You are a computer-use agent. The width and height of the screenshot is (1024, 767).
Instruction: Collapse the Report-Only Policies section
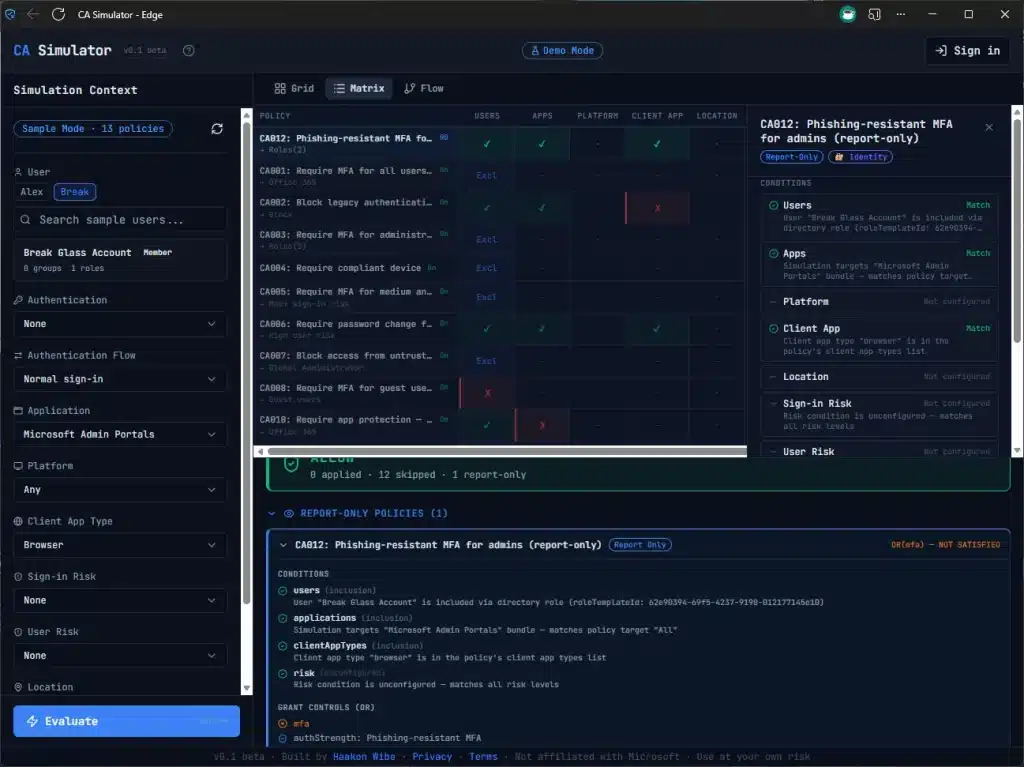click(272, 513)
